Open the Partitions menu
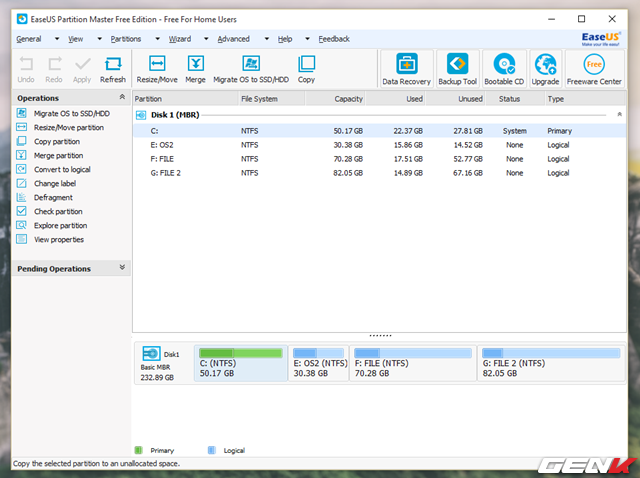Screen dimensions: 640x478 click(126, 39)
